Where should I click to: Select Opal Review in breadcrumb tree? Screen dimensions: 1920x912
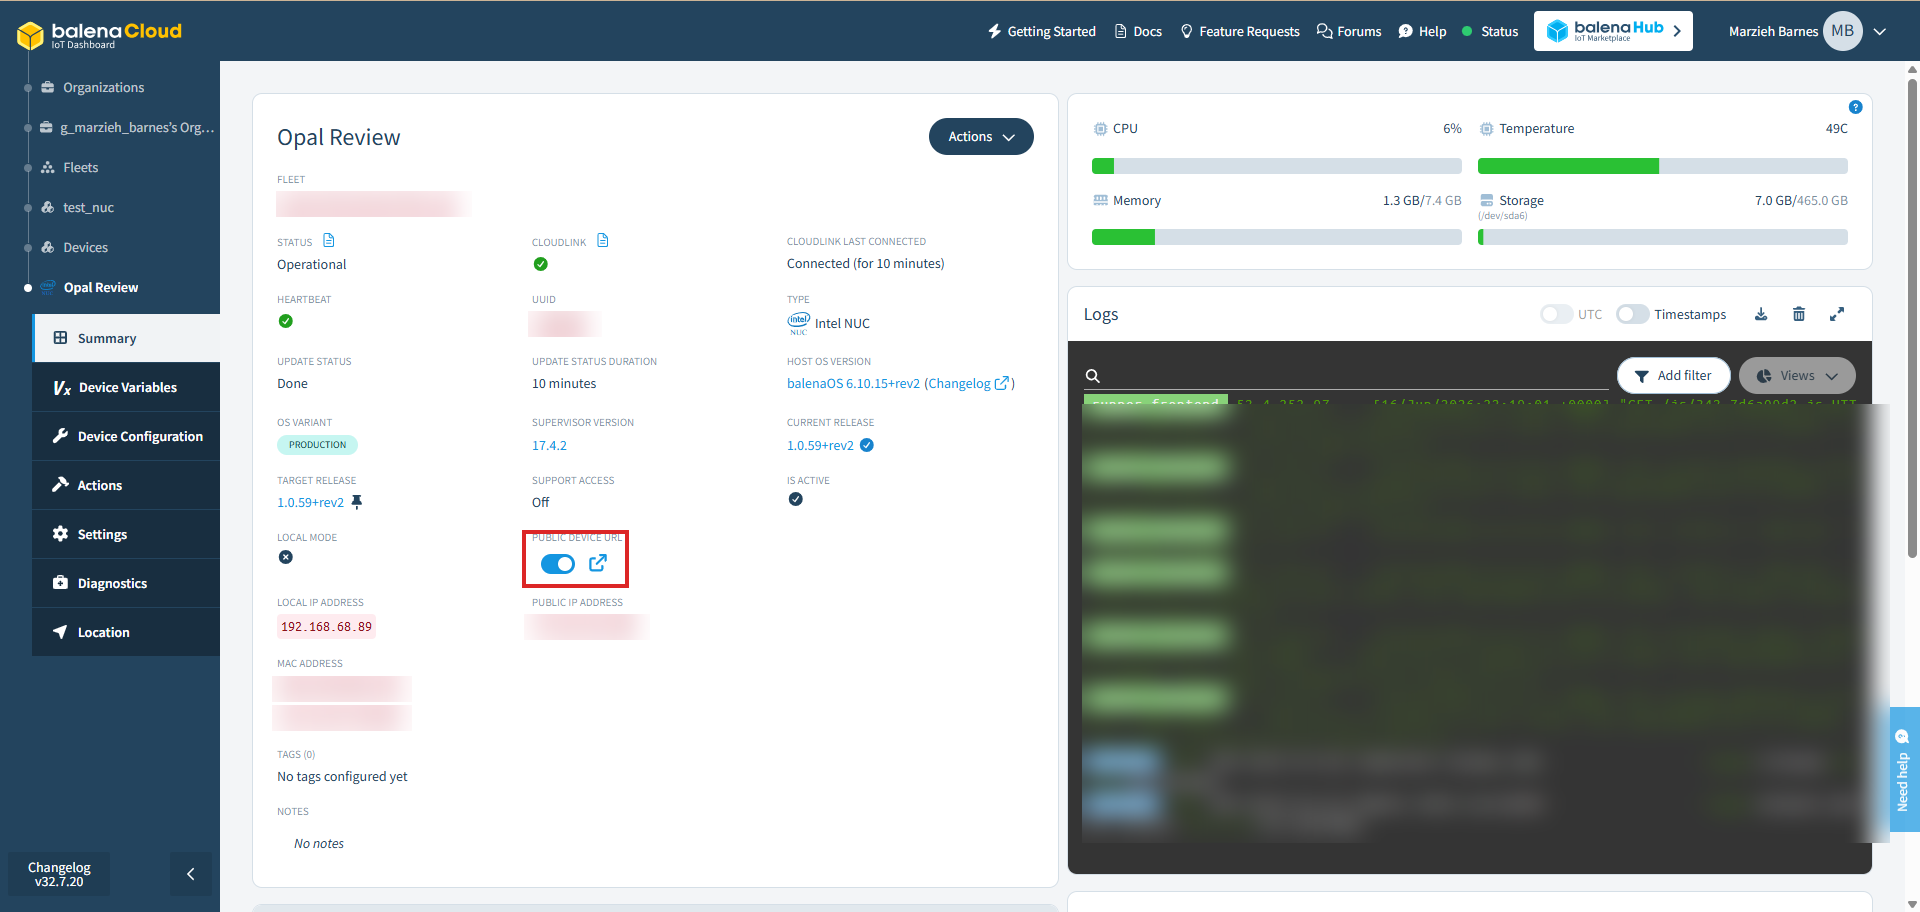[x=100, y=287]
